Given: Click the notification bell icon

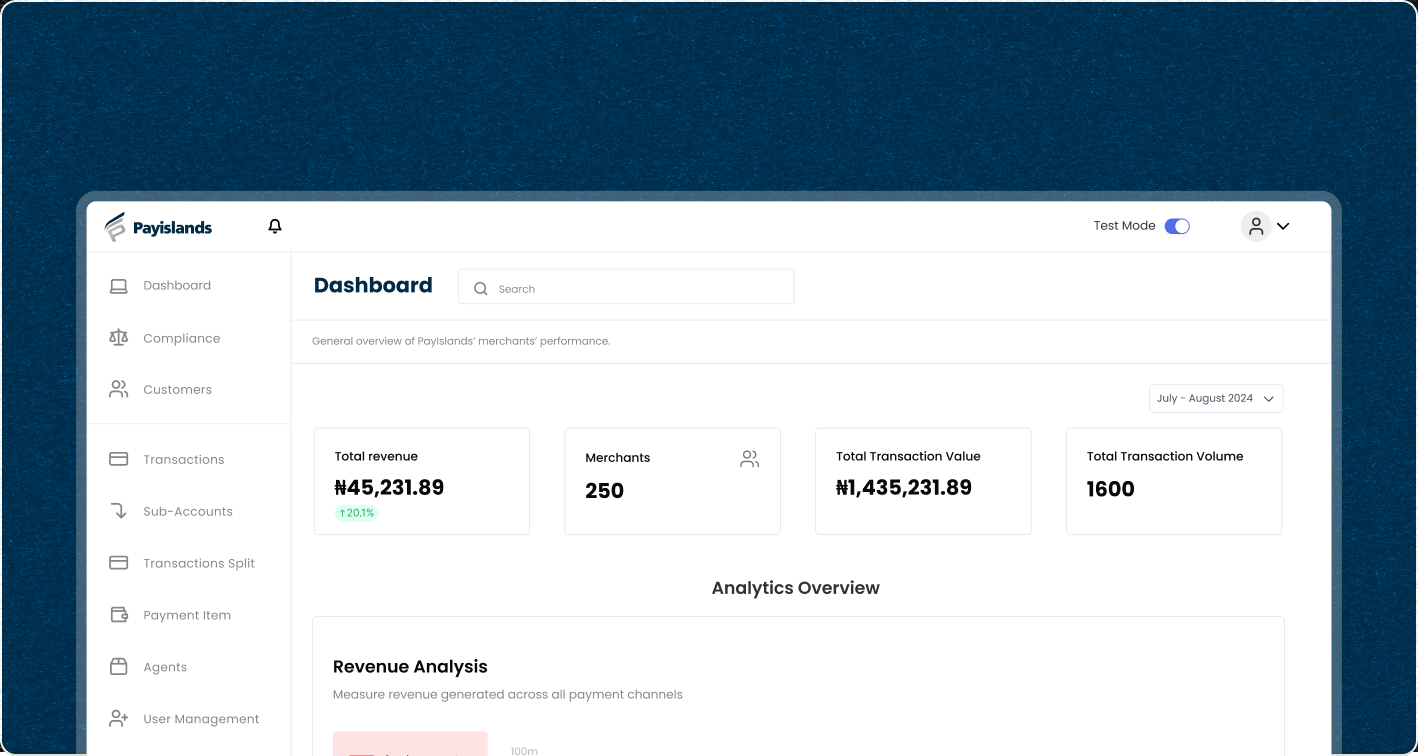Looking at the screenshot, I should click(274, 226).
